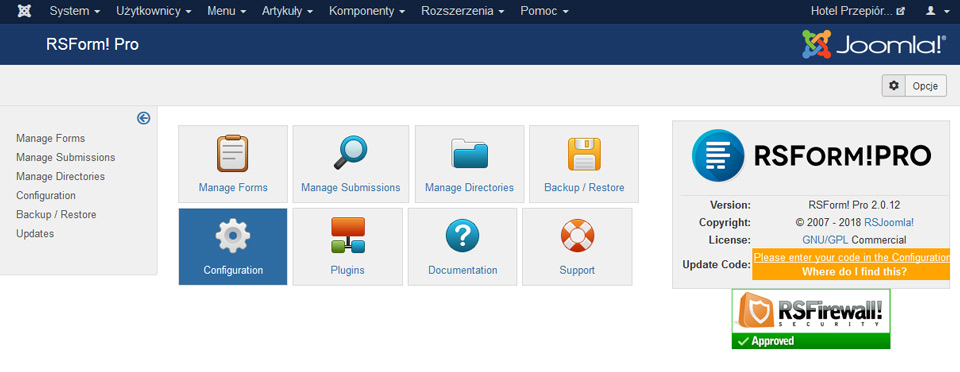Click 'Where do I find this?' link

[854, 272]
